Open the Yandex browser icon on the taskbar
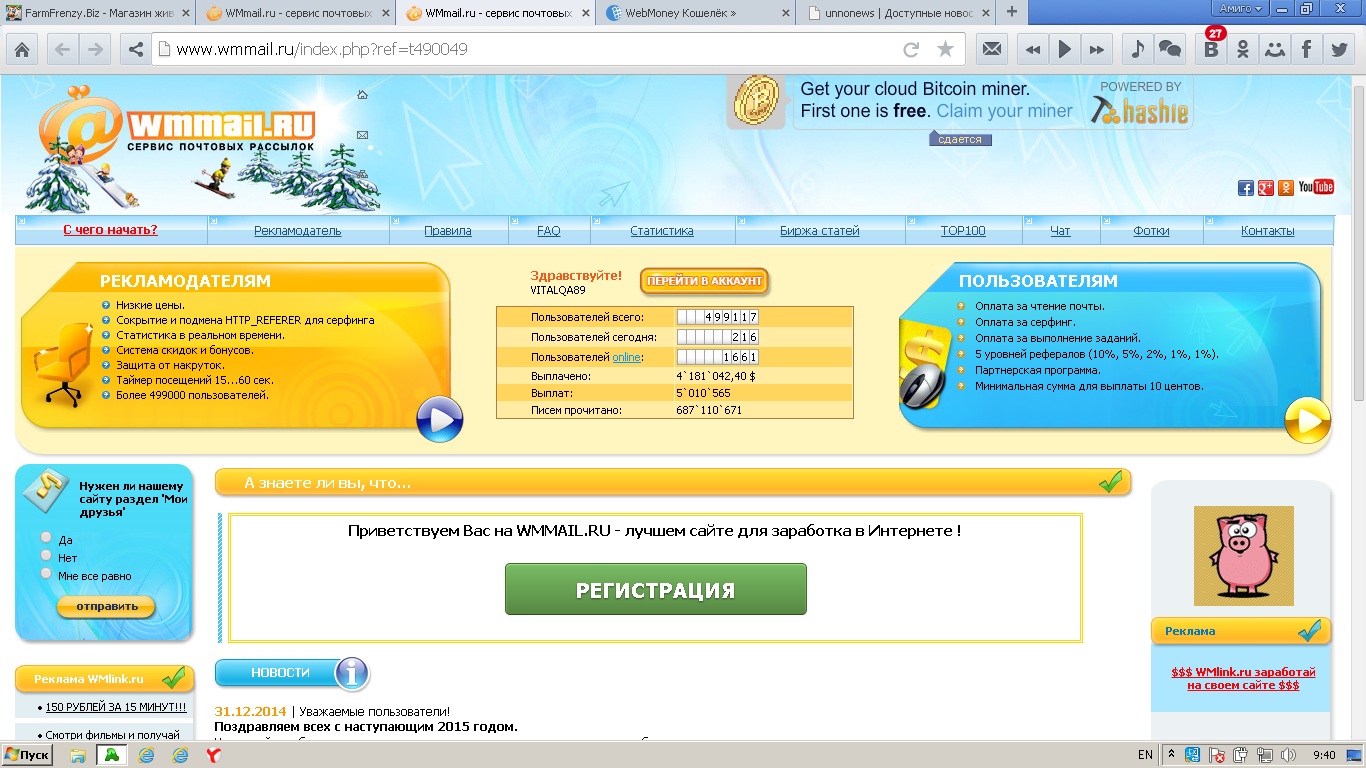Viewport: 1366px width, 768px height. (214, 755)
